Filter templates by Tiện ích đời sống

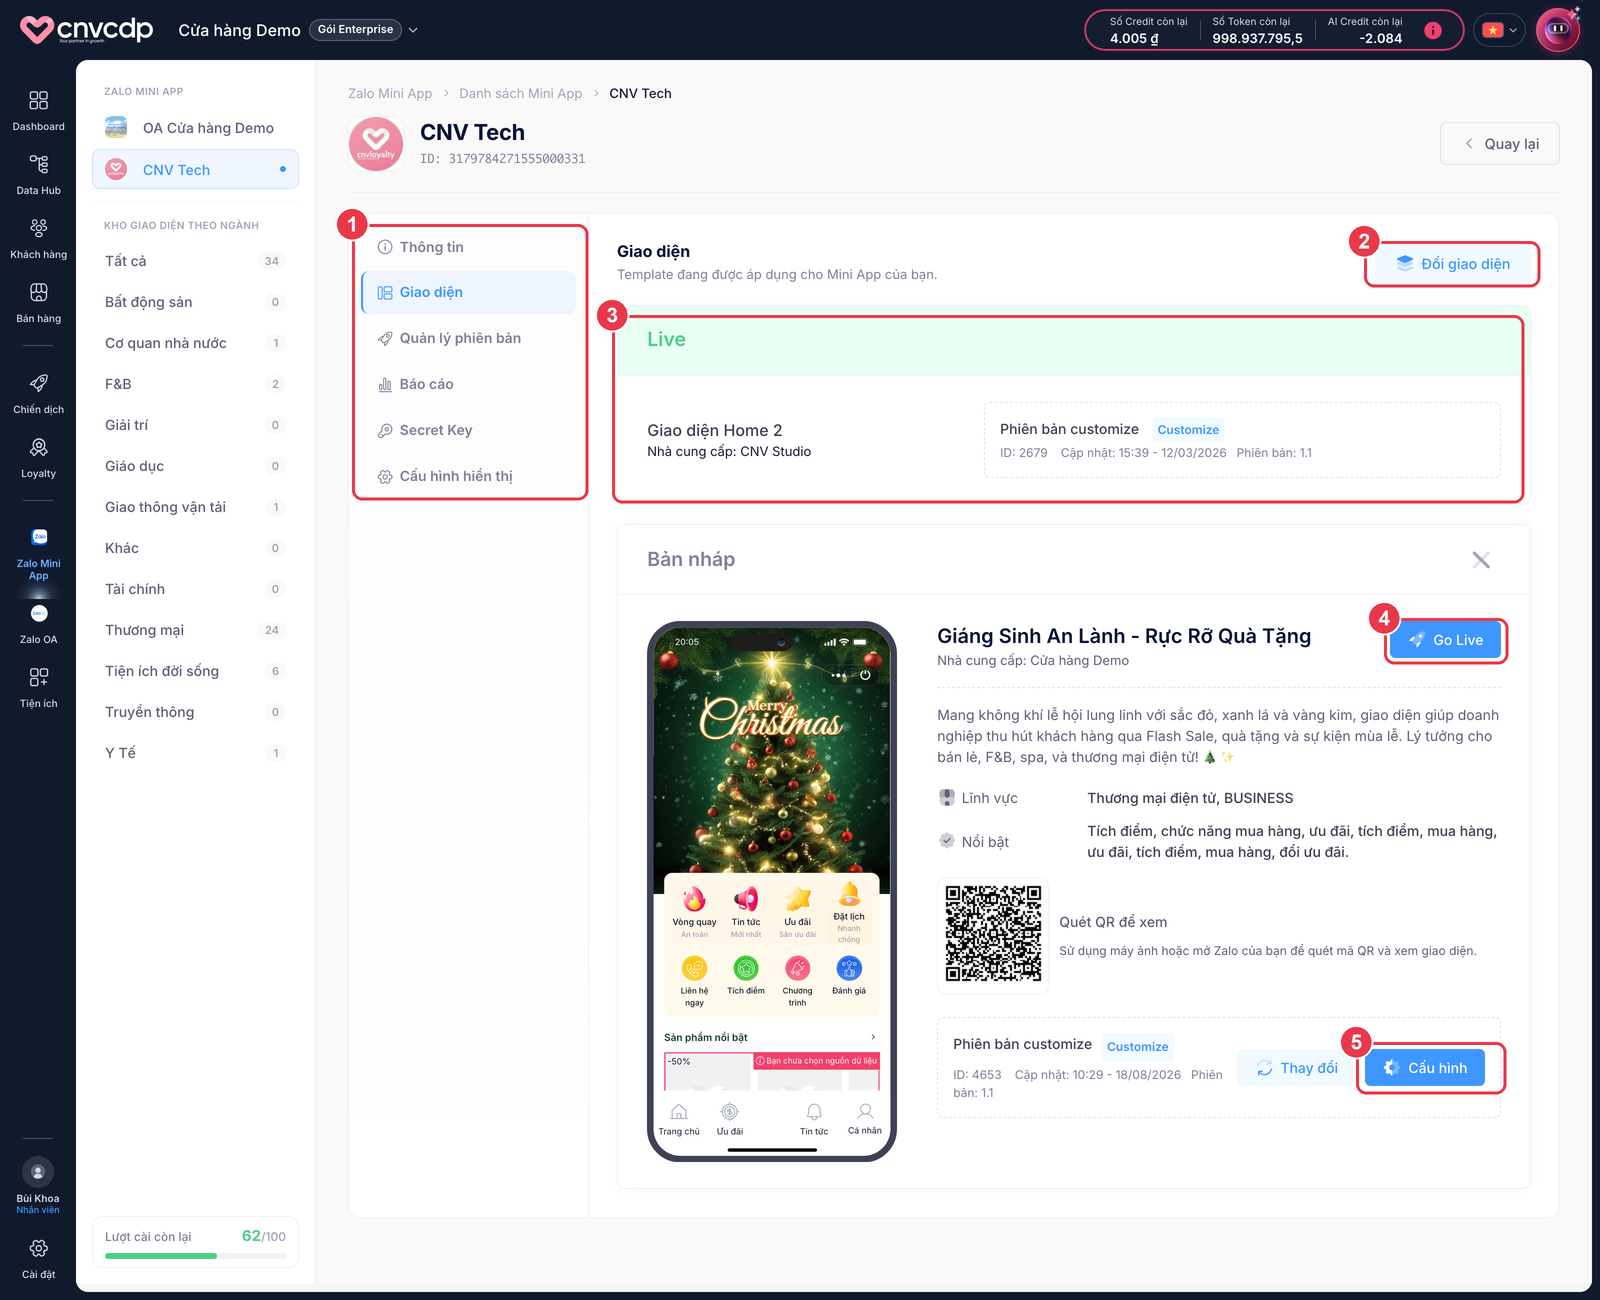coord(195,671)
